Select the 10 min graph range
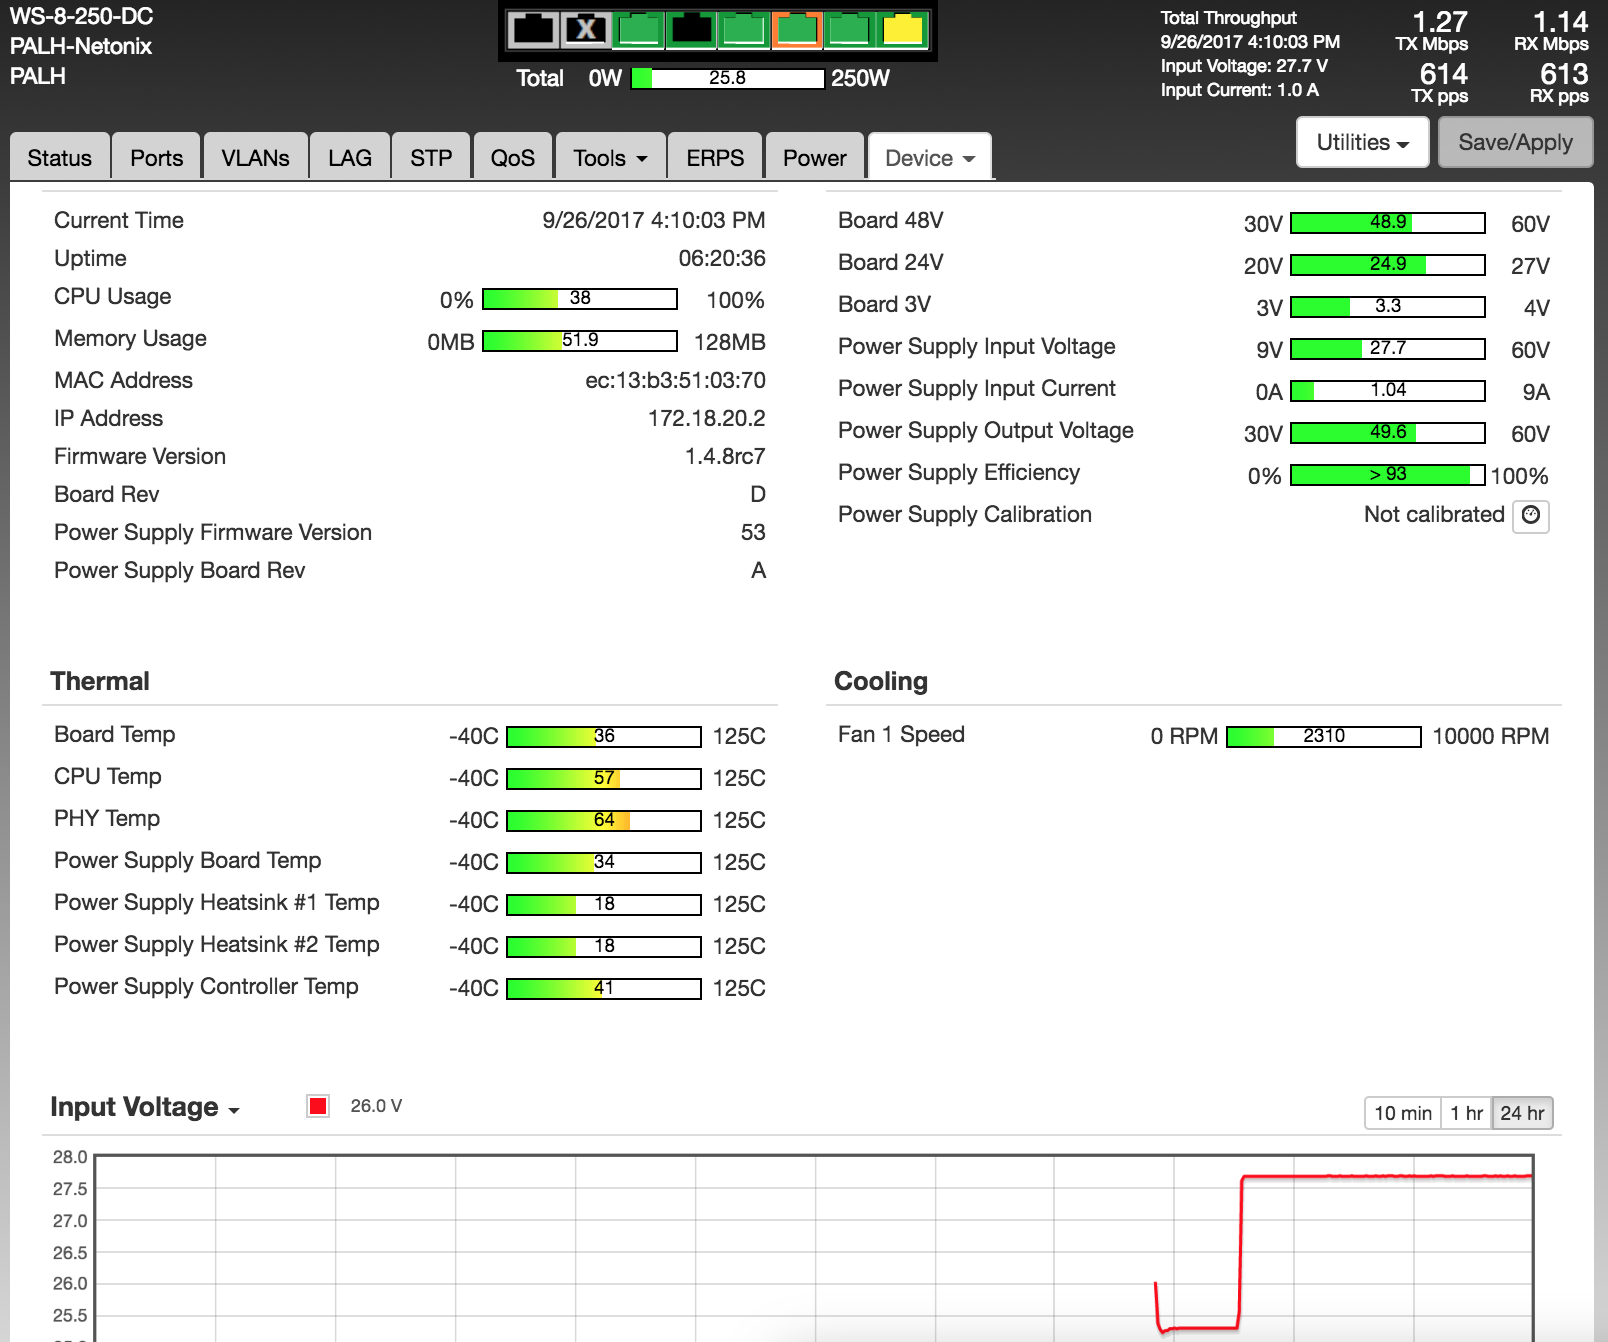 [1402, 1113]
